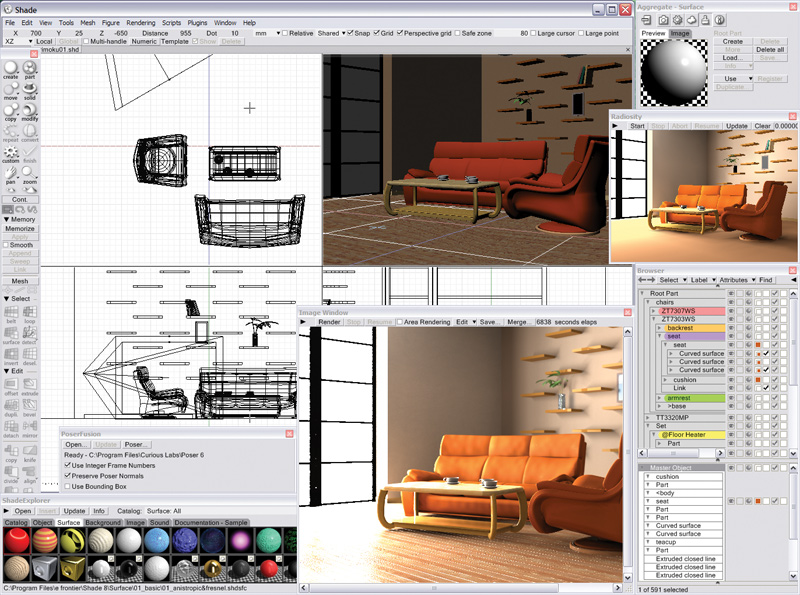Click the Memorize button
Viewport: 800px width, 595px height.
20,229
